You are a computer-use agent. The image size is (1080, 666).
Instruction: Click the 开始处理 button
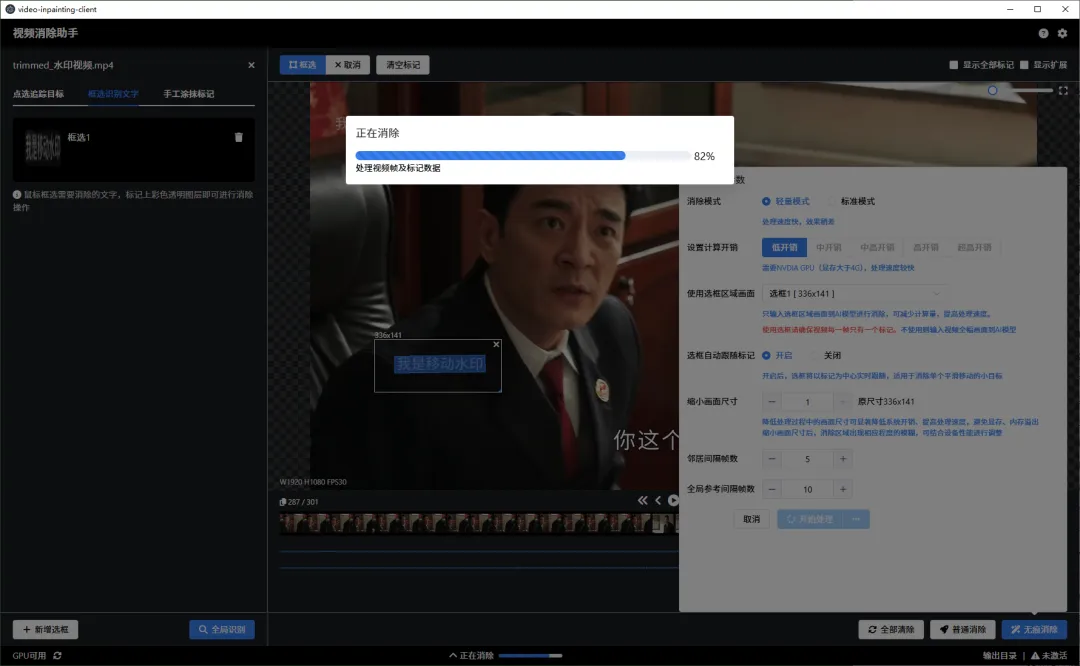(x=810, y=519)
